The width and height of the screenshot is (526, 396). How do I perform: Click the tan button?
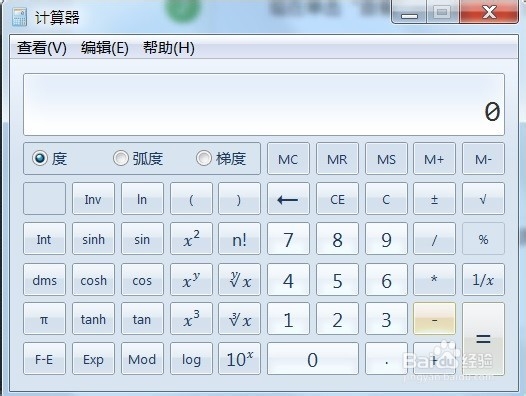pos(142,318)
